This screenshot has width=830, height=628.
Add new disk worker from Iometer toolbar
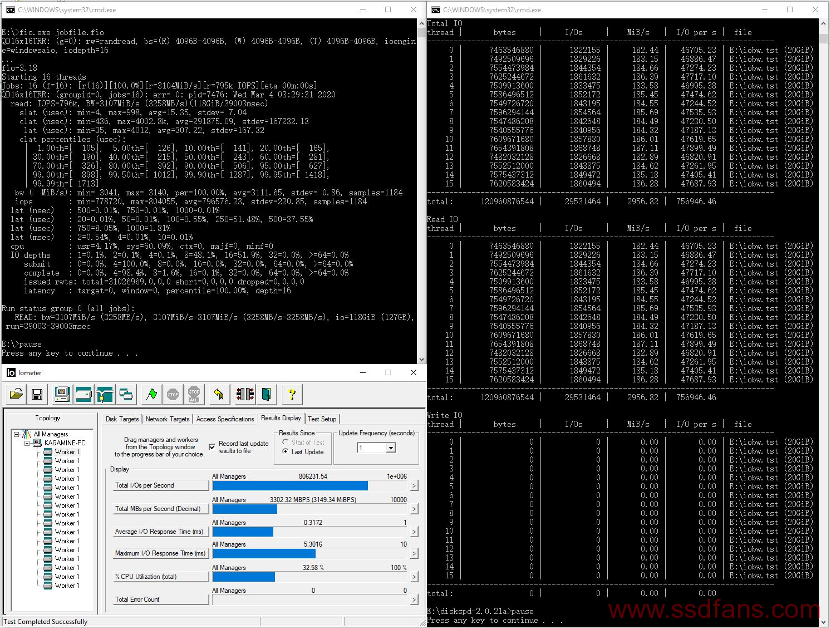(x=83, y=394)
